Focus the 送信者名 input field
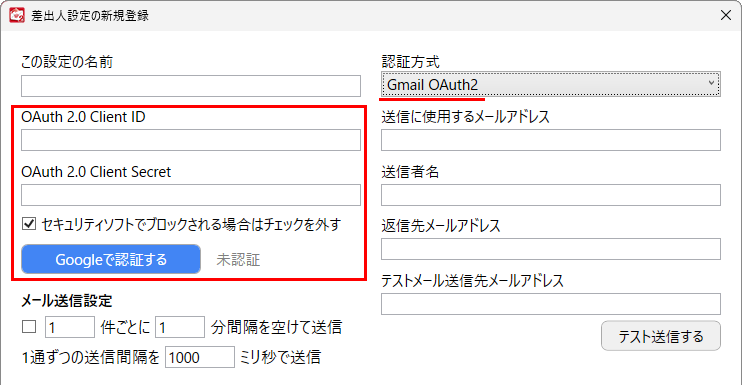 [x=551, y=195]
